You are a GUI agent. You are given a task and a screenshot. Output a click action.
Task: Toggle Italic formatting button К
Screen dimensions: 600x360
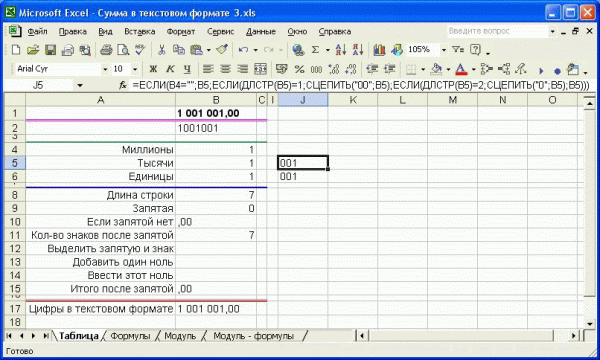(x=170, y=69)
